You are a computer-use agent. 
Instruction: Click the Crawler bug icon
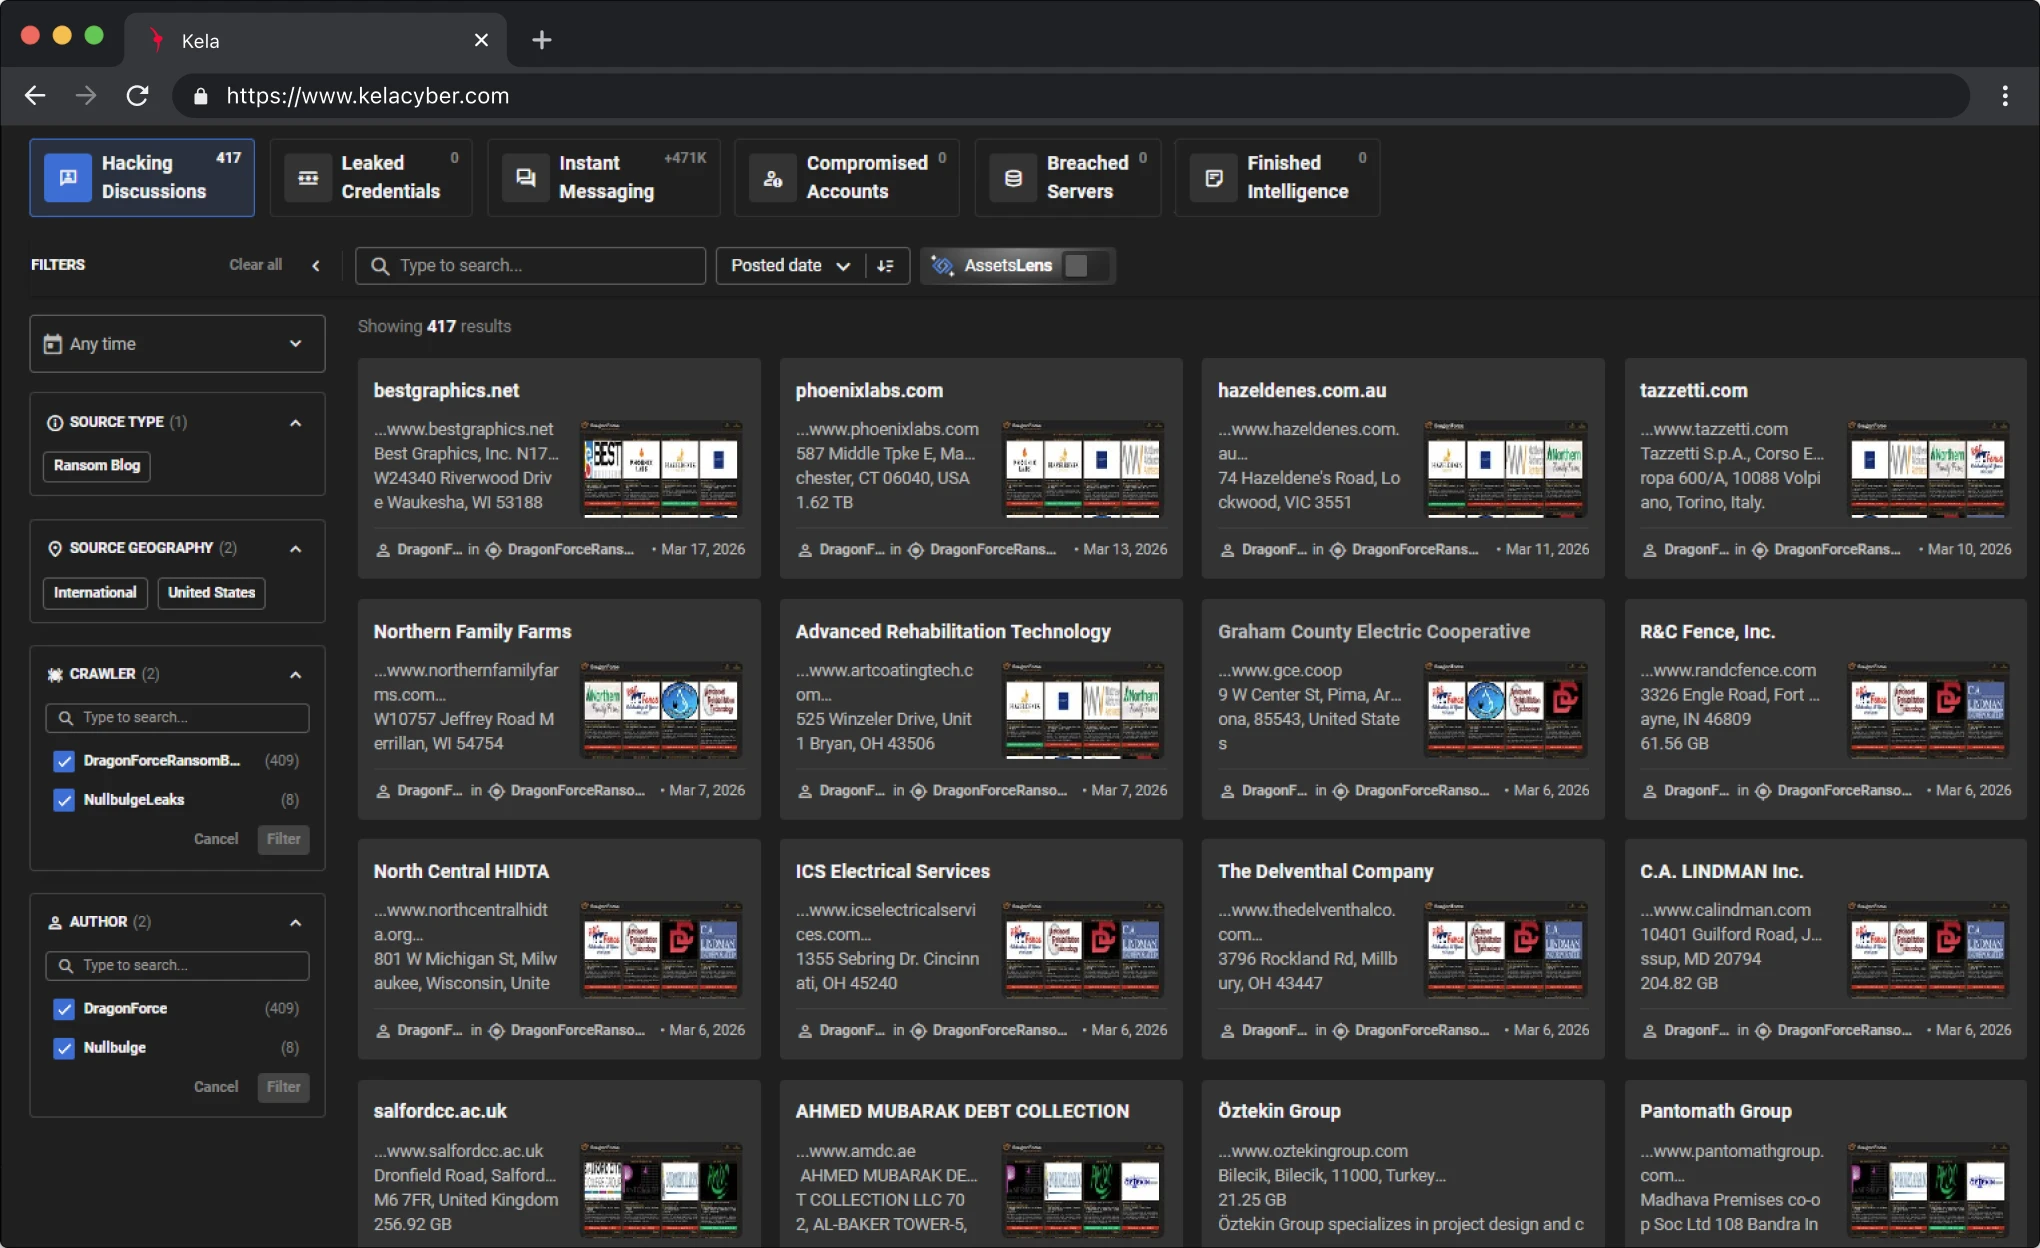[55, 674]
